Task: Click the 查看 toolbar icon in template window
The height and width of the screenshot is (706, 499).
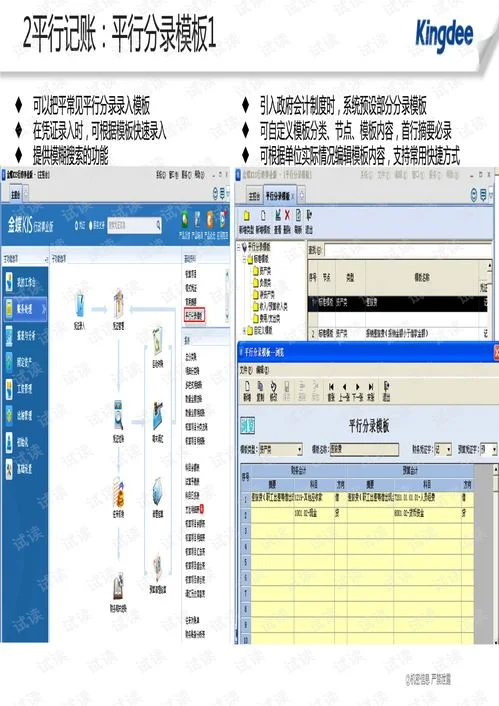Action: (x=278, y=216)
